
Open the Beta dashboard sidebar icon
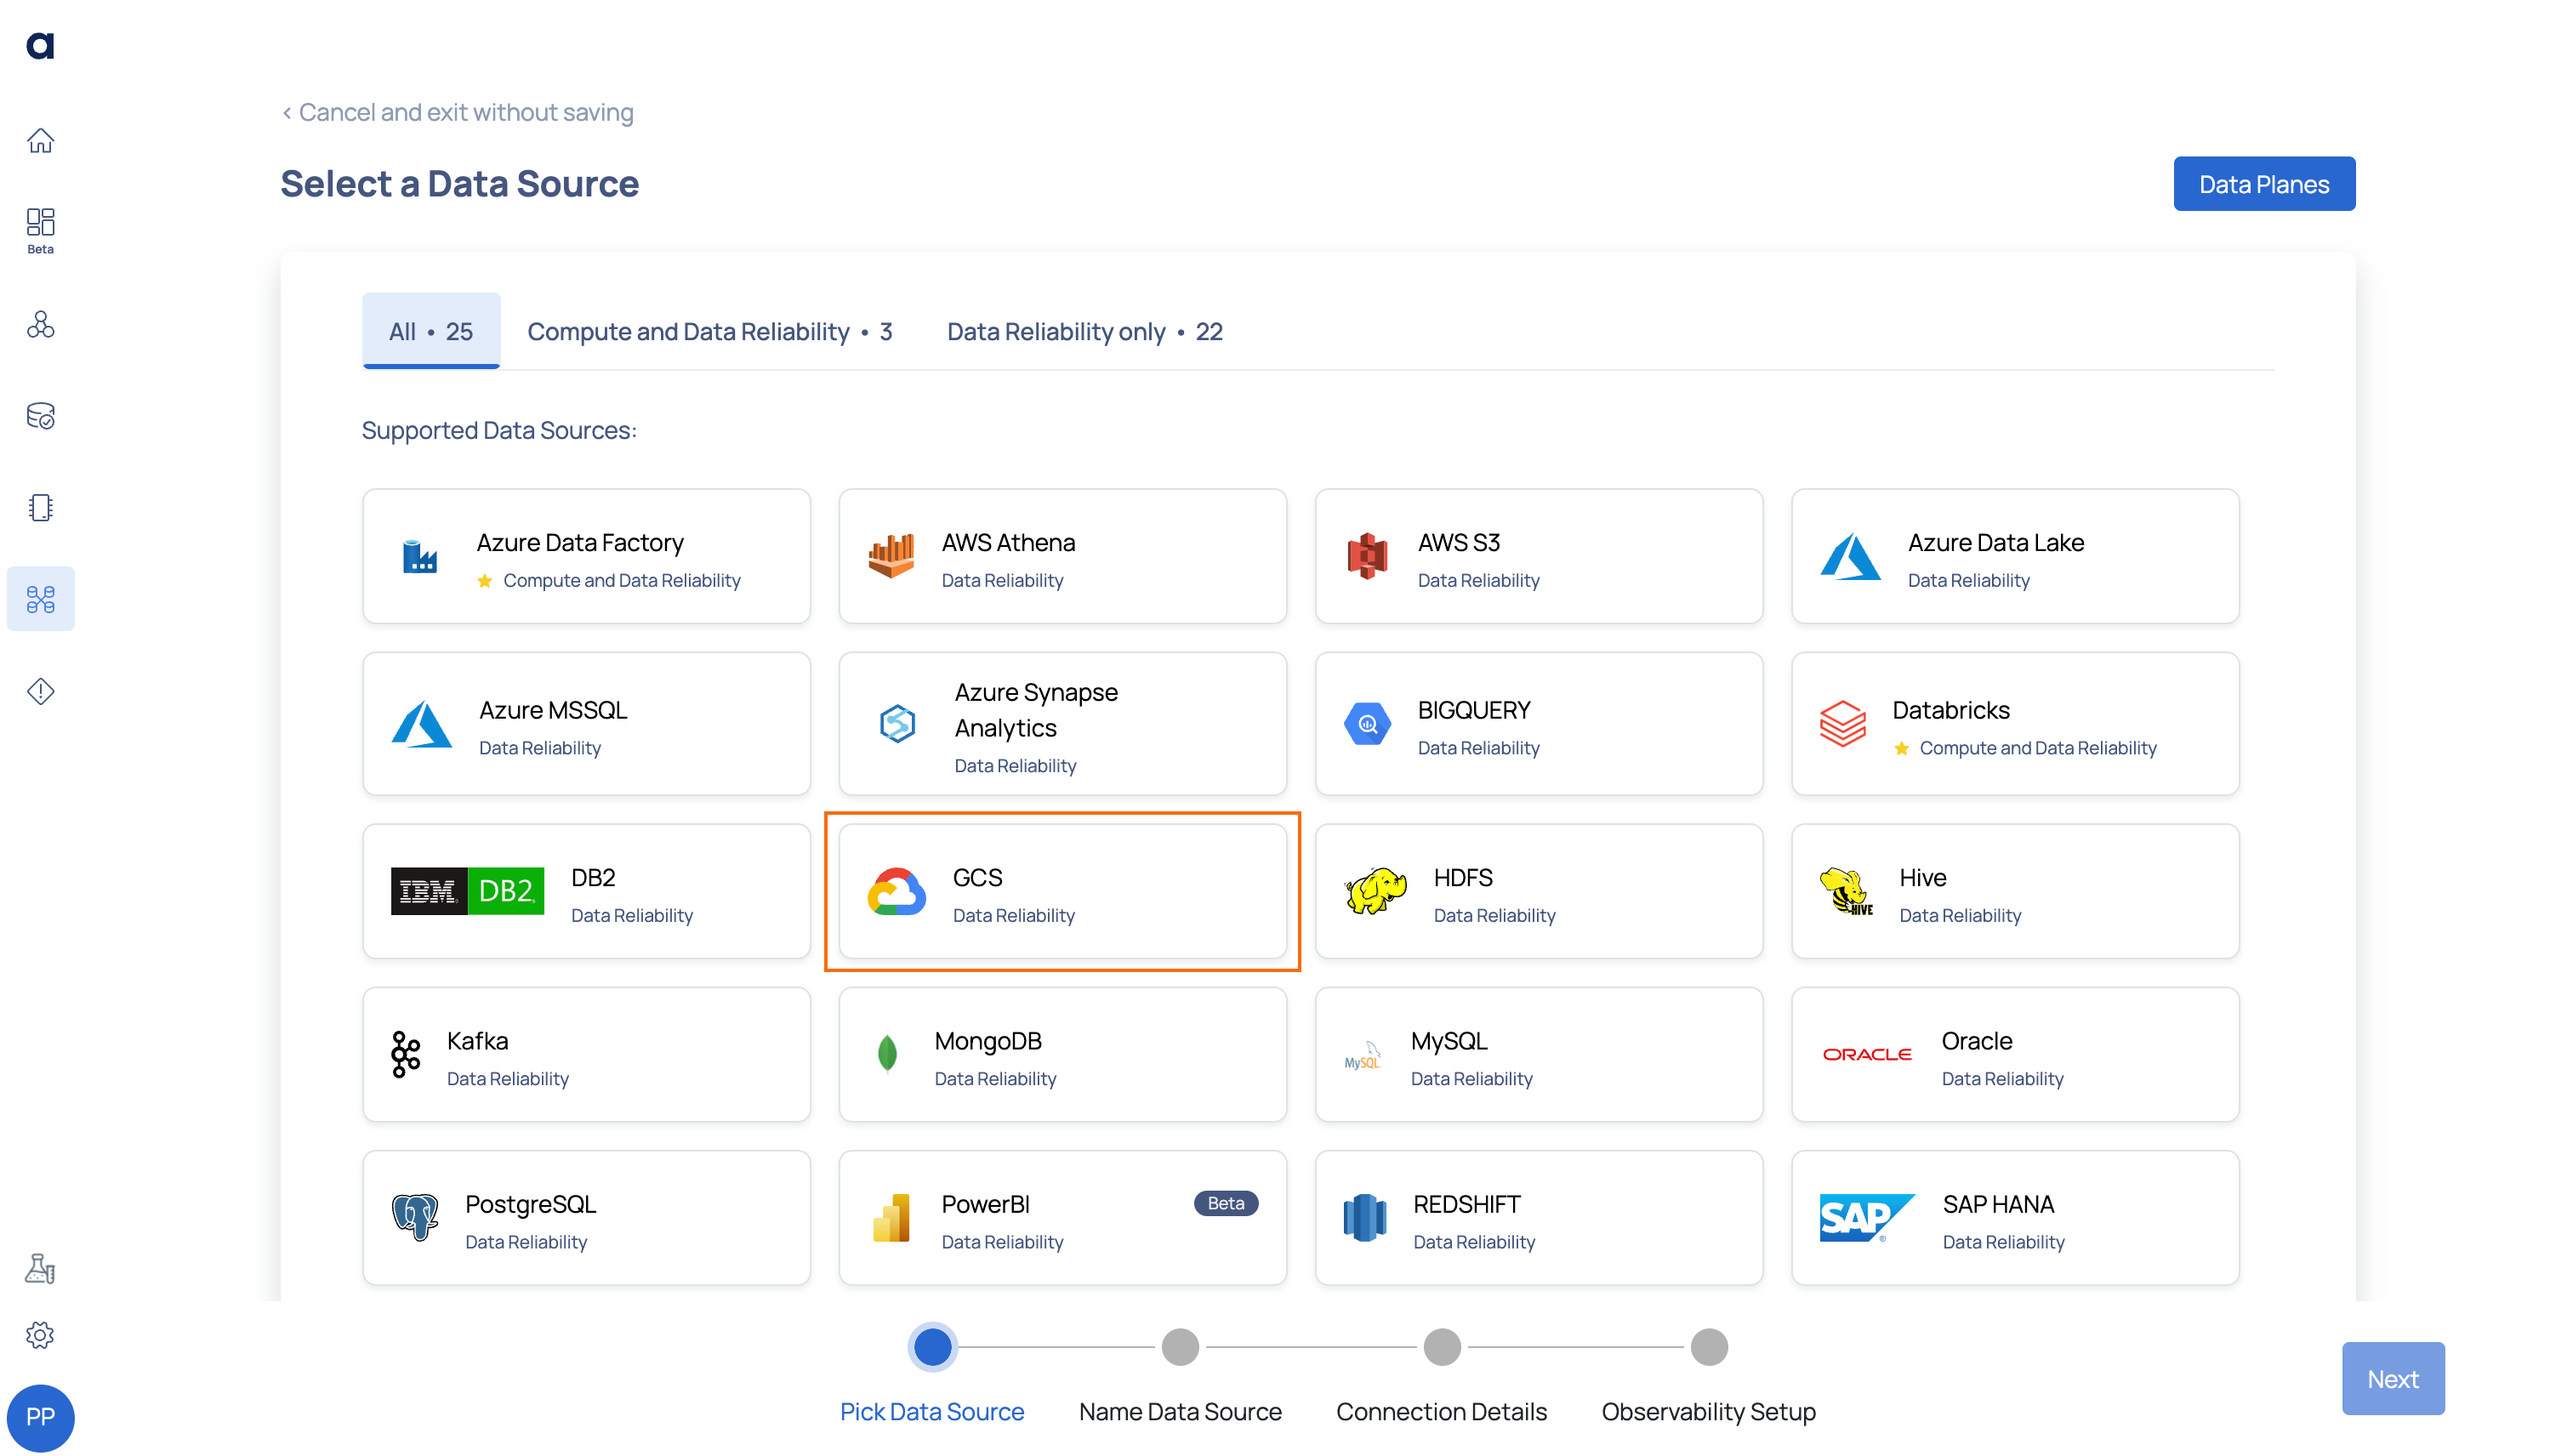tap(40, 231)
